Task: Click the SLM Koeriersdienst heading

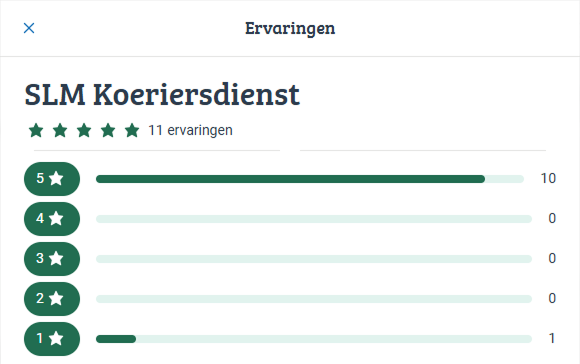Action: (162, 95)
